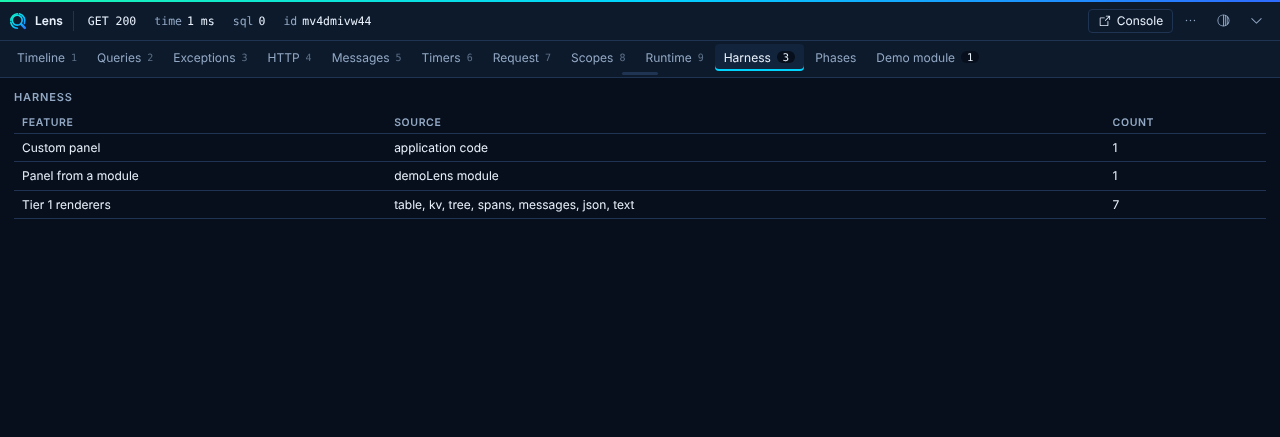Click the time 1 ms metric
The width and height of the screenshot is (1280, 437).
[x=184, y=21]
